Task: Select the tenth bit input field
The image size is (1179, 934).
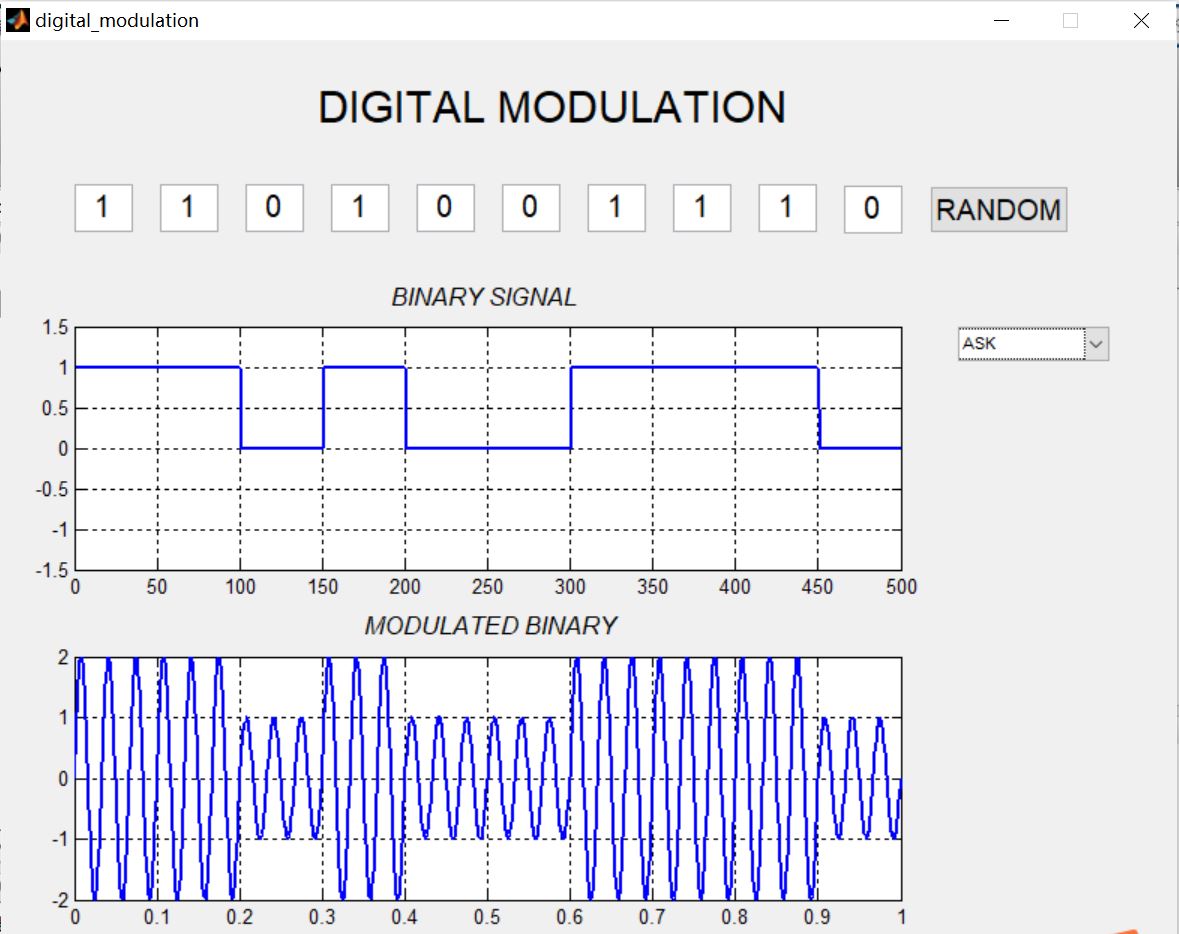Action: point(873,209)
